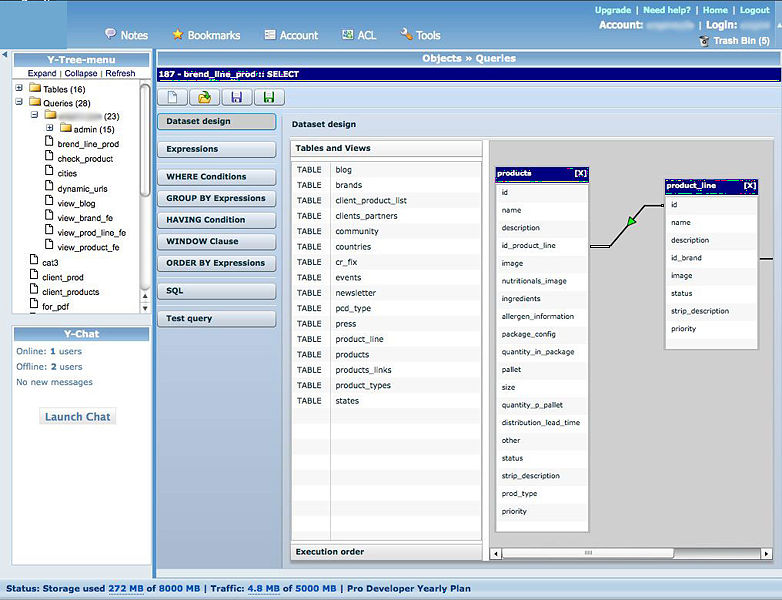Collapse the Queries folder node
Image resolution: width=782 pixels, height=600 pixels.
coord(19,102)
